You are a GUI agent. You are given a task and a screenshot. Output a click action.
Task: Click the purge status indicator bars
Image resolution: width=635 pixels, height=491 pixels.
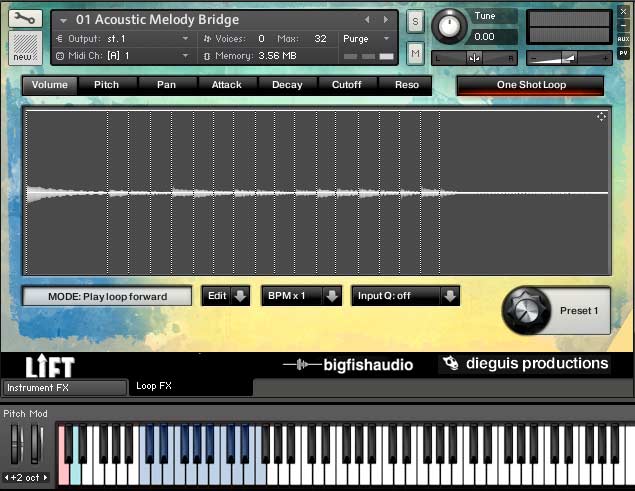pyautogui.click(x=369, y=56)
